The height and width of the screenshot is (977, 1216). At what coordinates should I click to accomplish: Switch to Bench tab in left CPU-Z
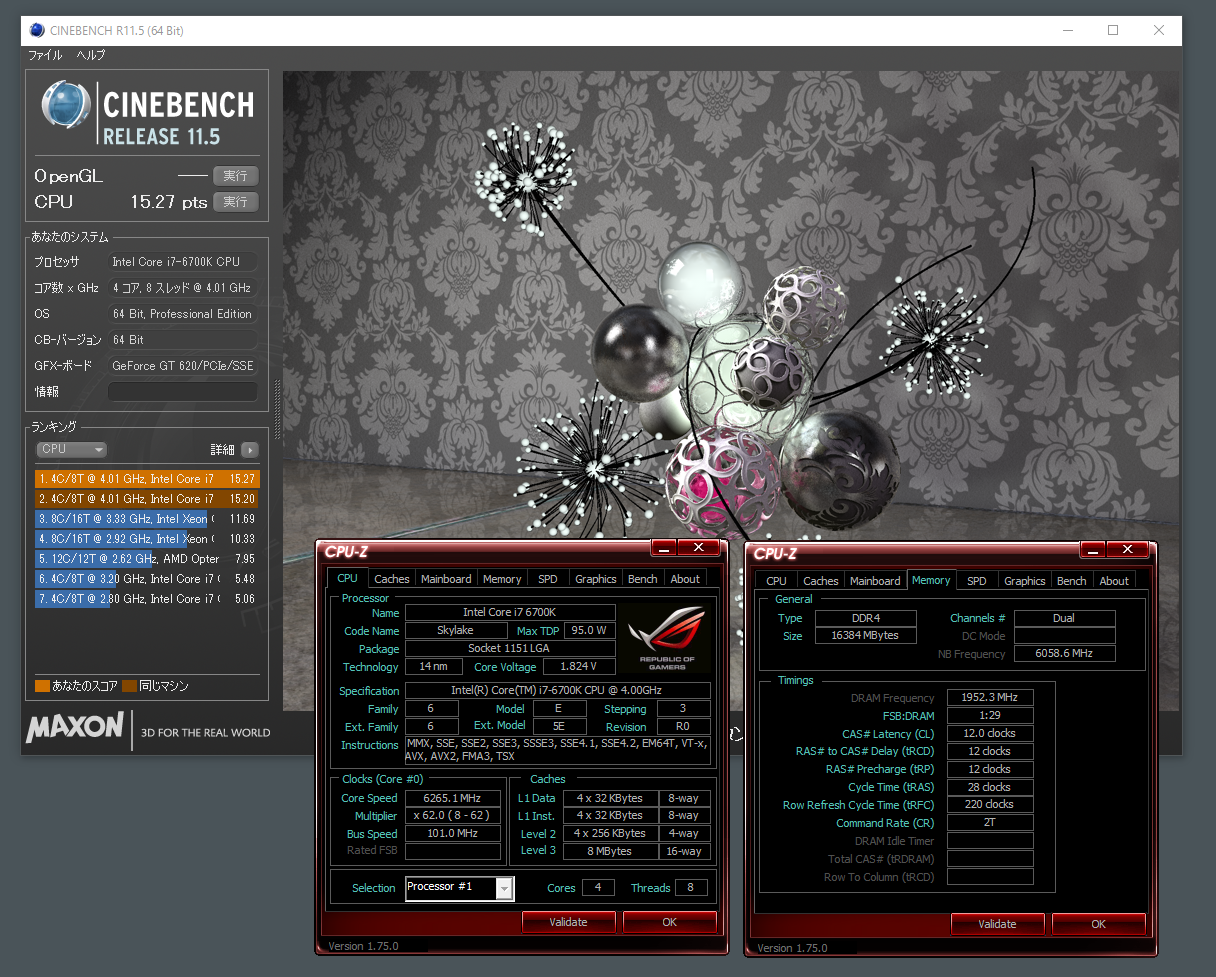tap(643, 579)
